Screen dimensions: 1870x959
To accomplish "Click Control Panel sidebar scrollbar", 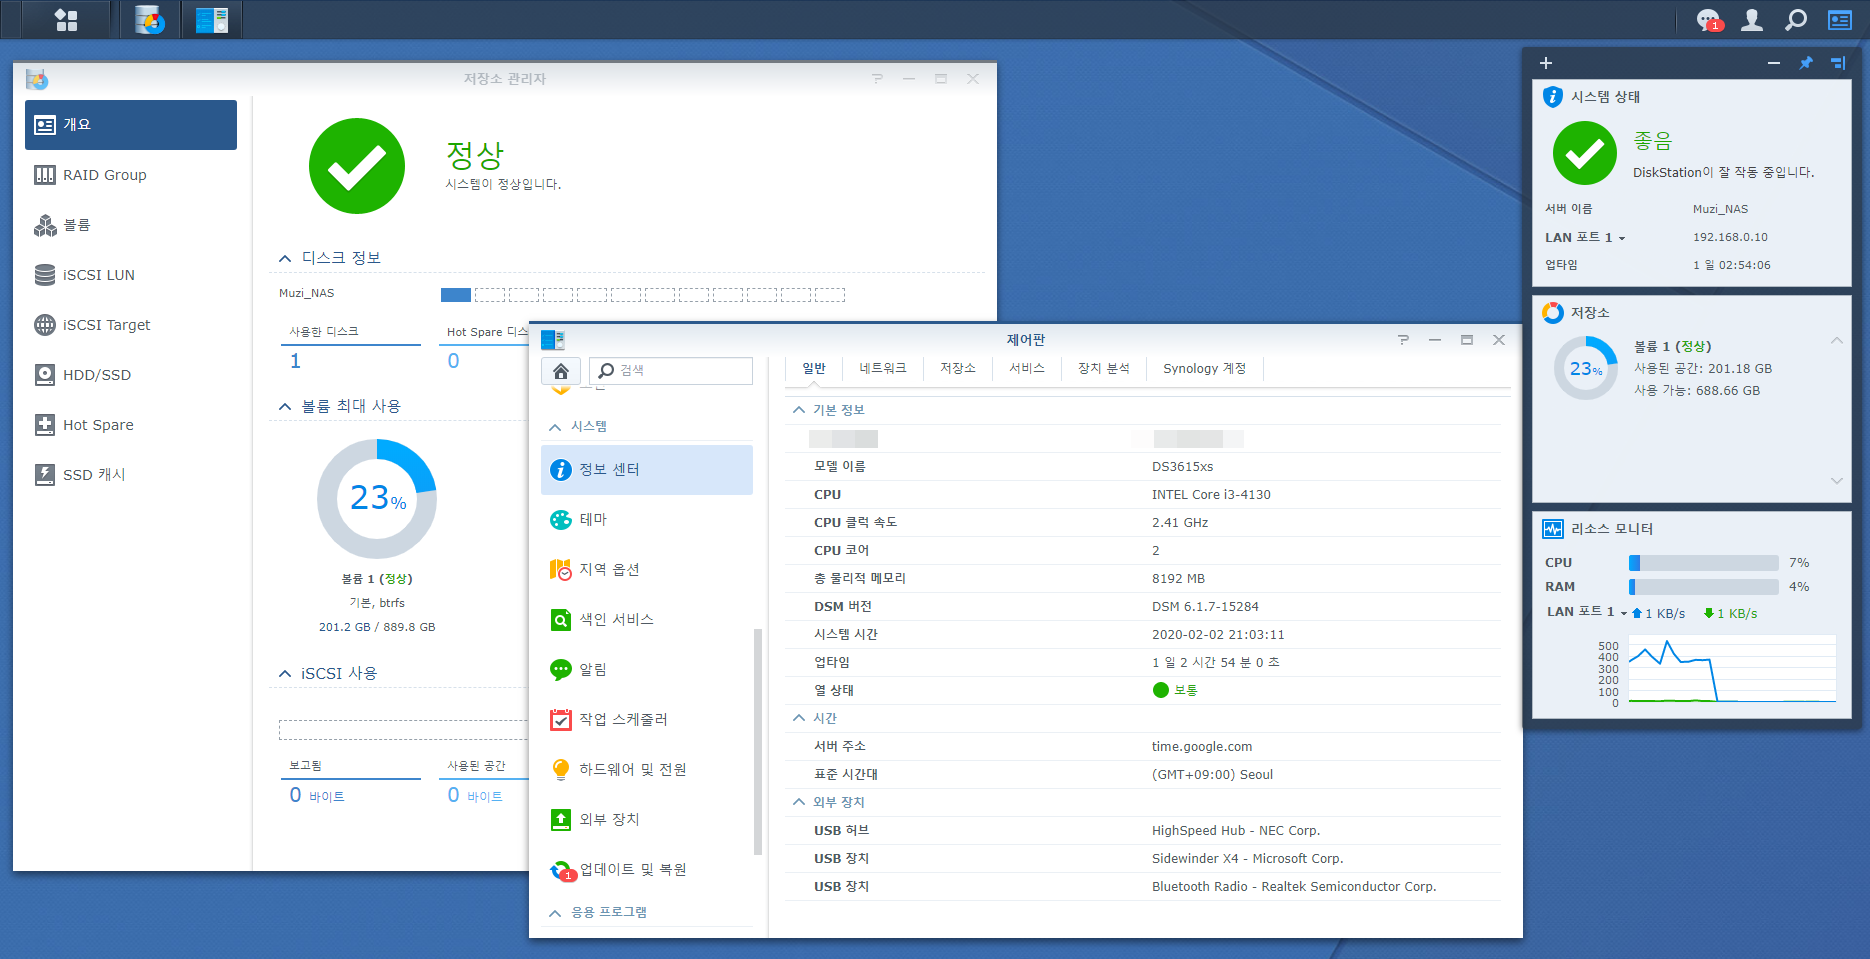I will point(758,742).
